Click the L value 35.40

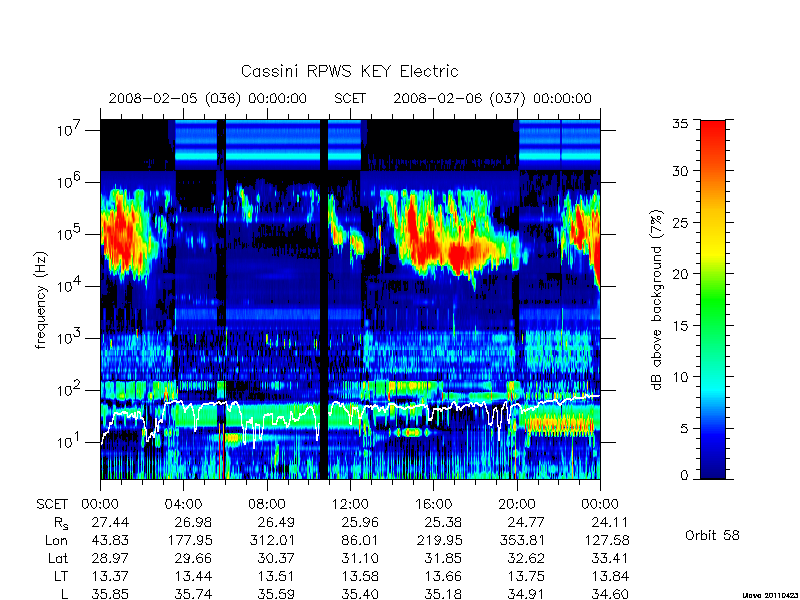pyautogui.click(x=360, y=594)
